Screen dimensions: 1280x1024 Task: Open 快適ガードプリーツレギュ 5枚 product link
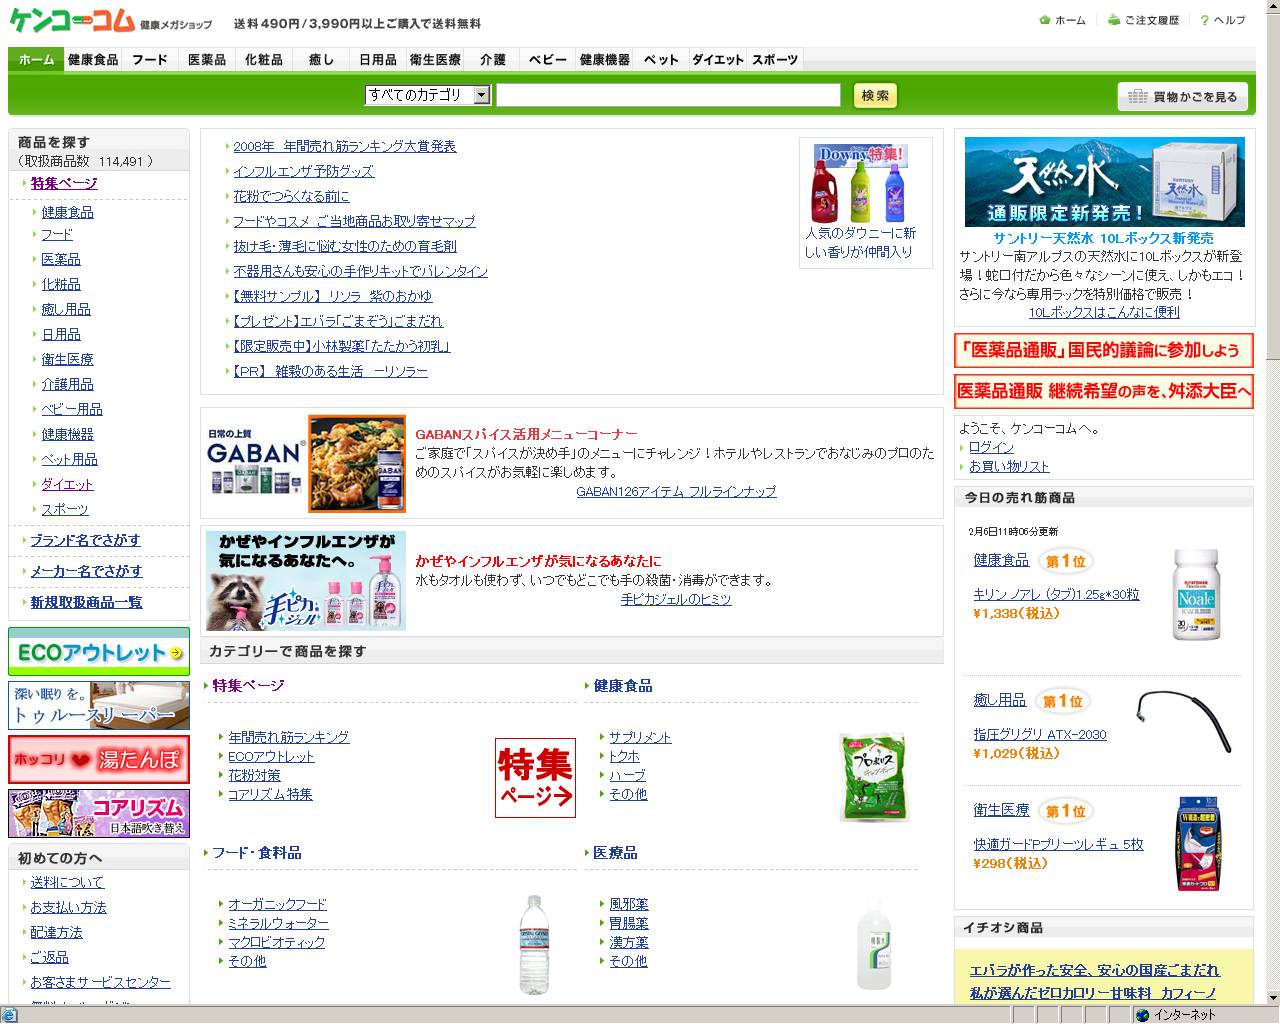pyautogui.click(x=1058, y=844)
